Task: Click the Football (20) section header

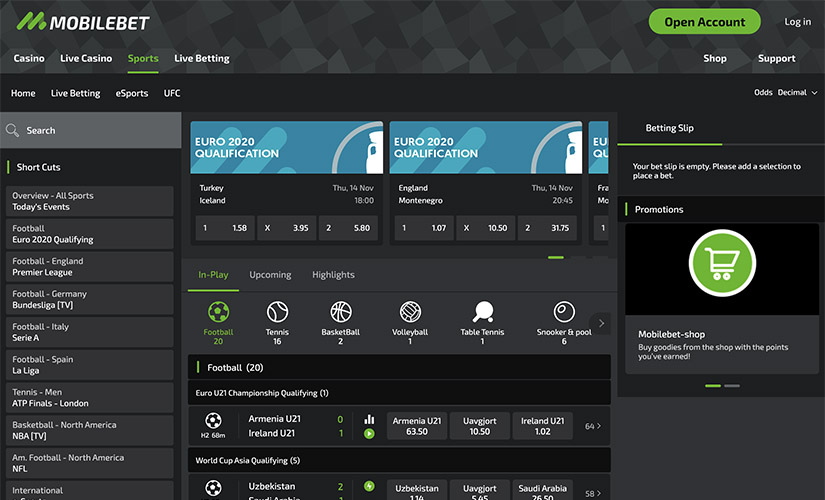Action: (399, 367)
